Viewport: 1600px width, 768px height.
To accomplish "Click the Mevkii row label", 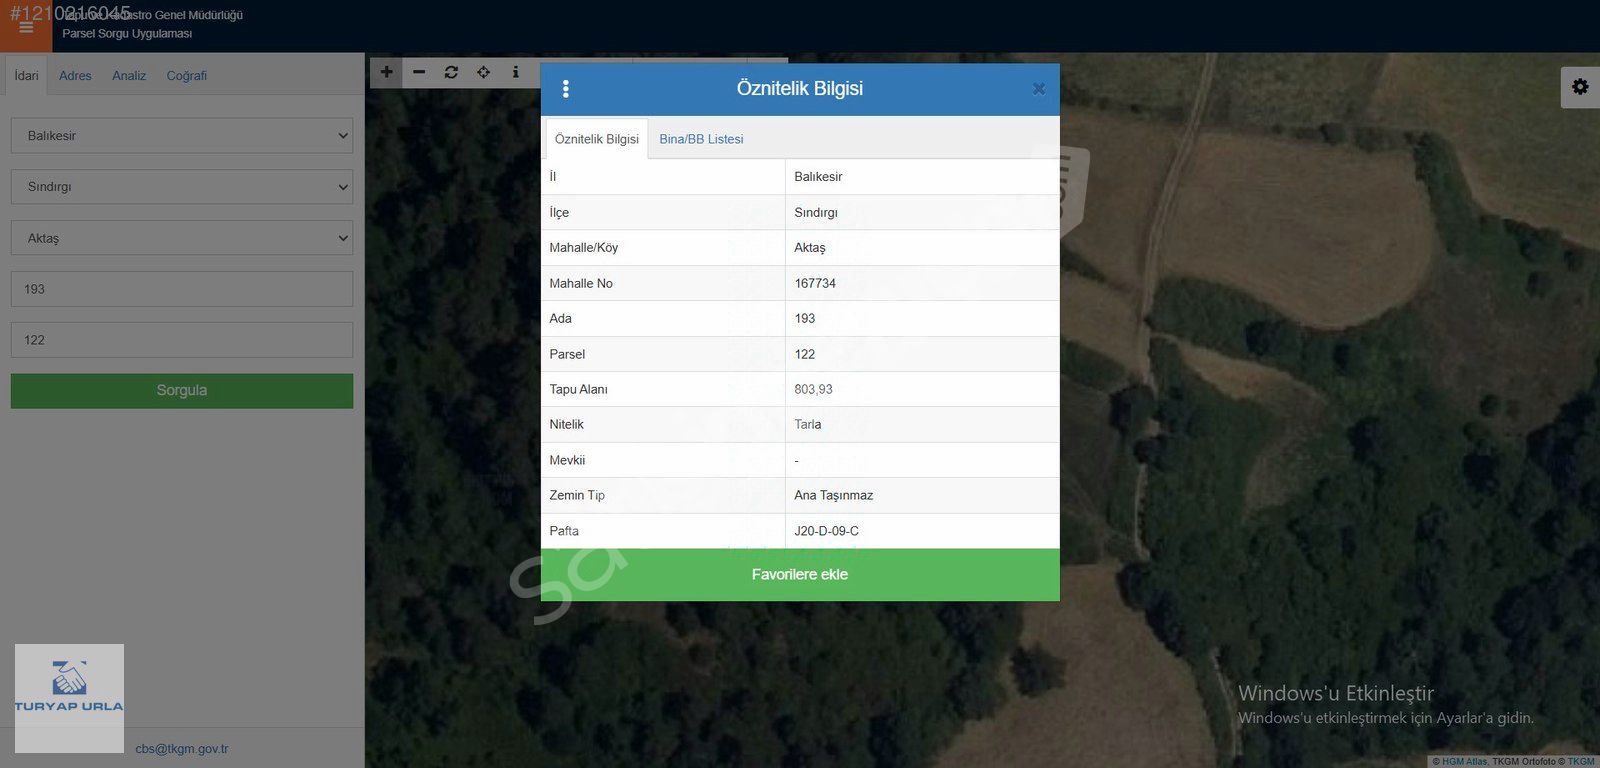I will 567,460.
